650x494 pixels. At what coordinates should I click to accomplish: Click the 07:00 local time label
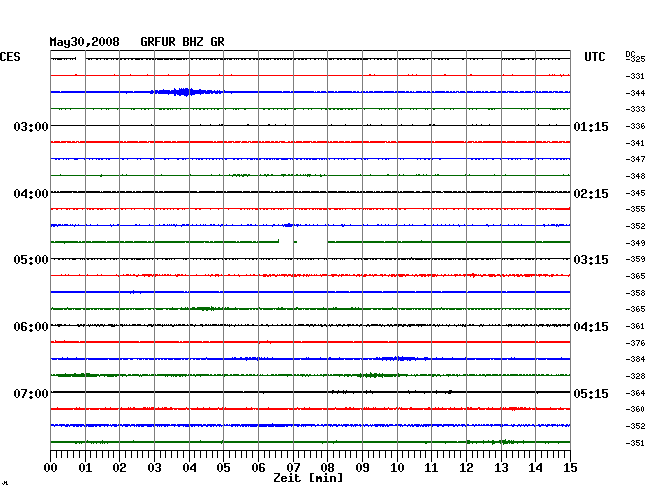[31, 393]
